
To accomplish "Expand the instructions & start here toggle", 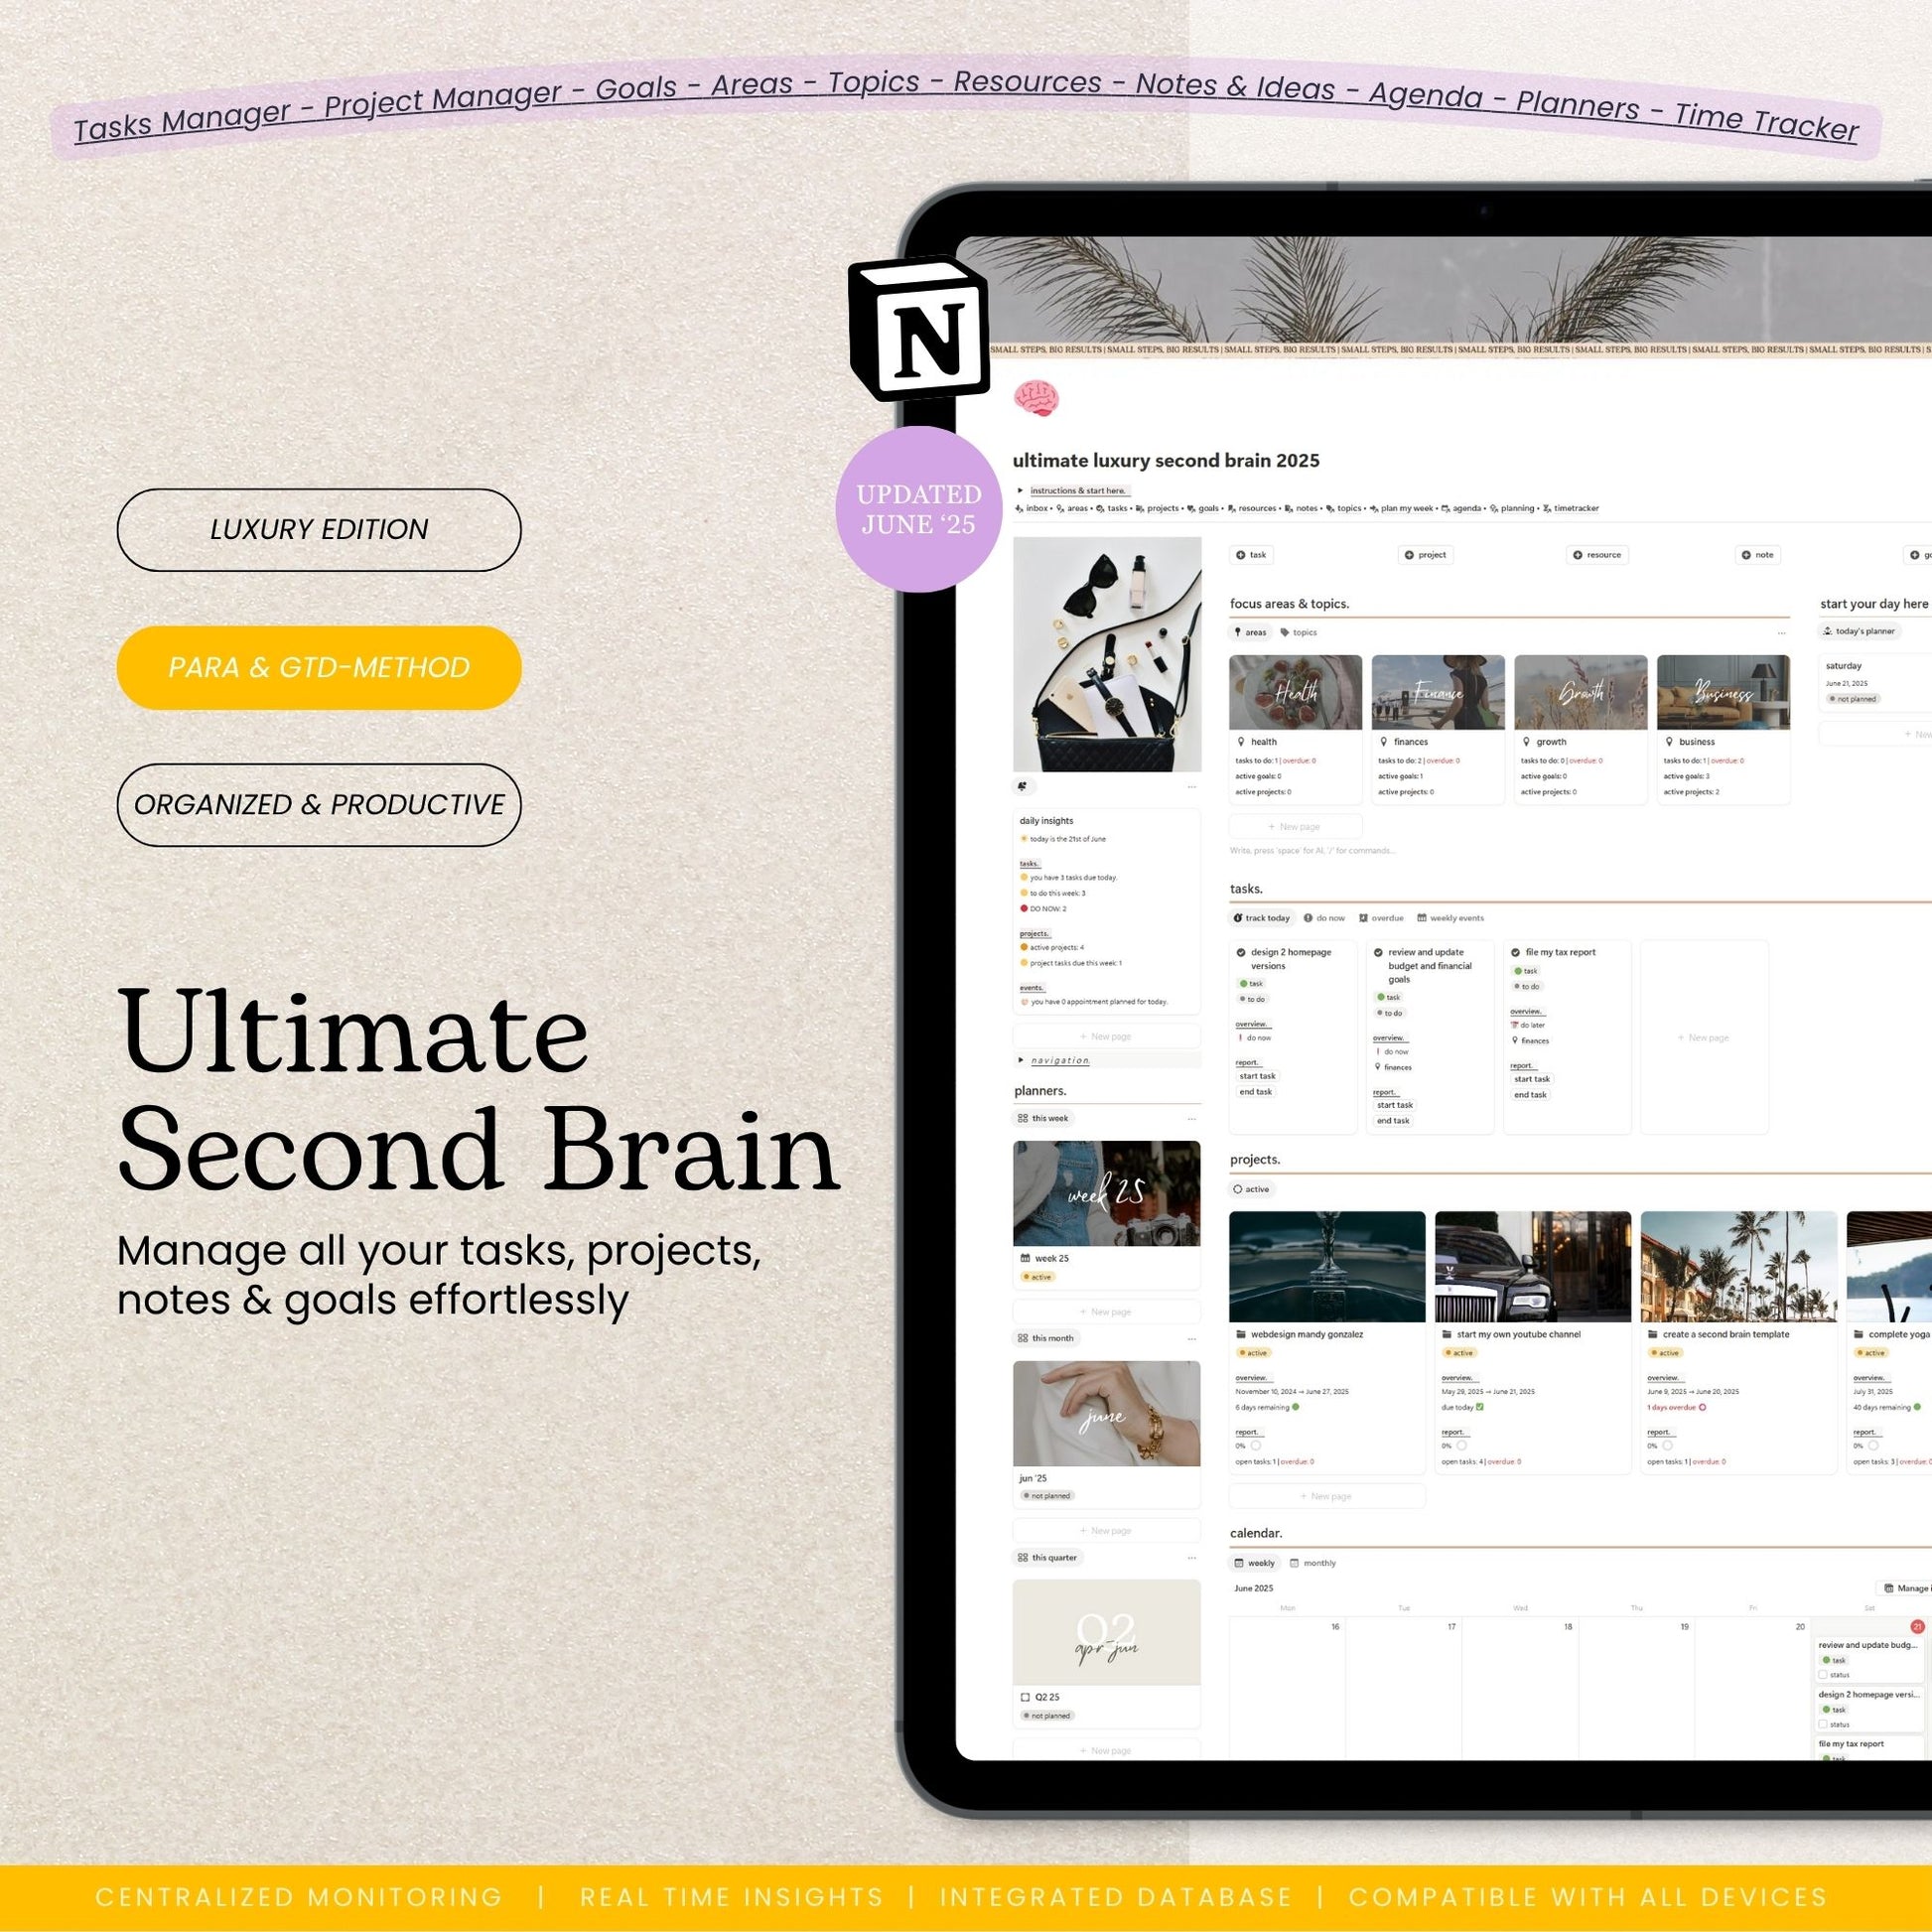I will point(1020,491).
